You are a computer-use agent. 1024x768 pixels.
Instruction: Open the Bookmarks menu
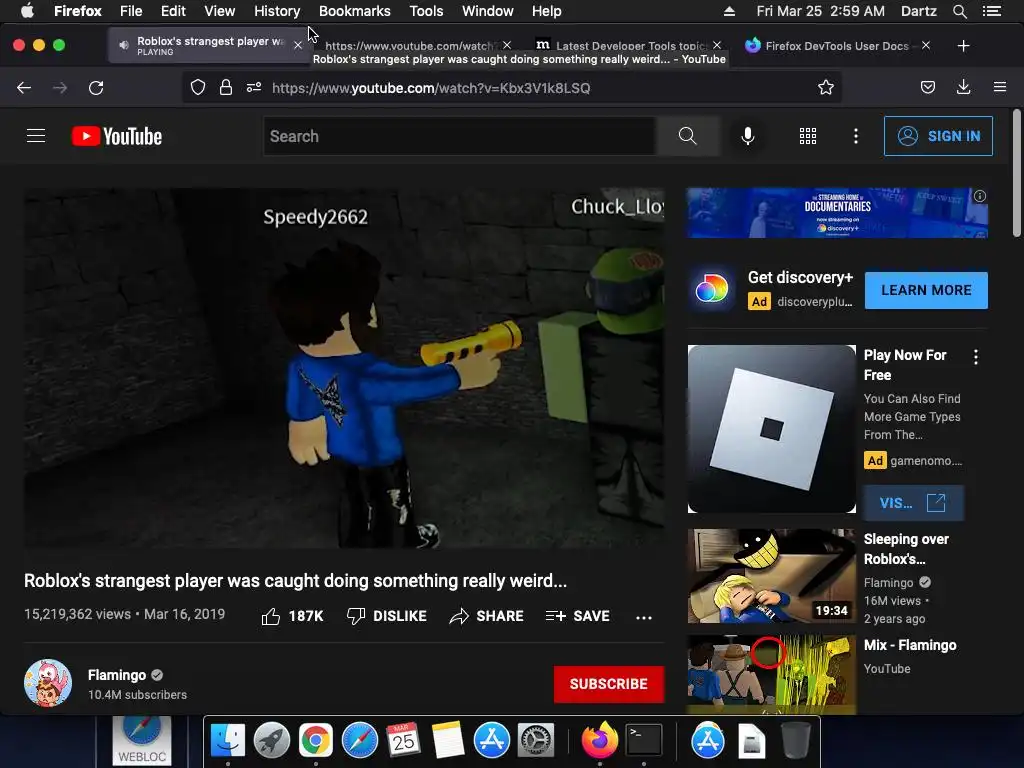pyautogui.click(x=355, y=11)
